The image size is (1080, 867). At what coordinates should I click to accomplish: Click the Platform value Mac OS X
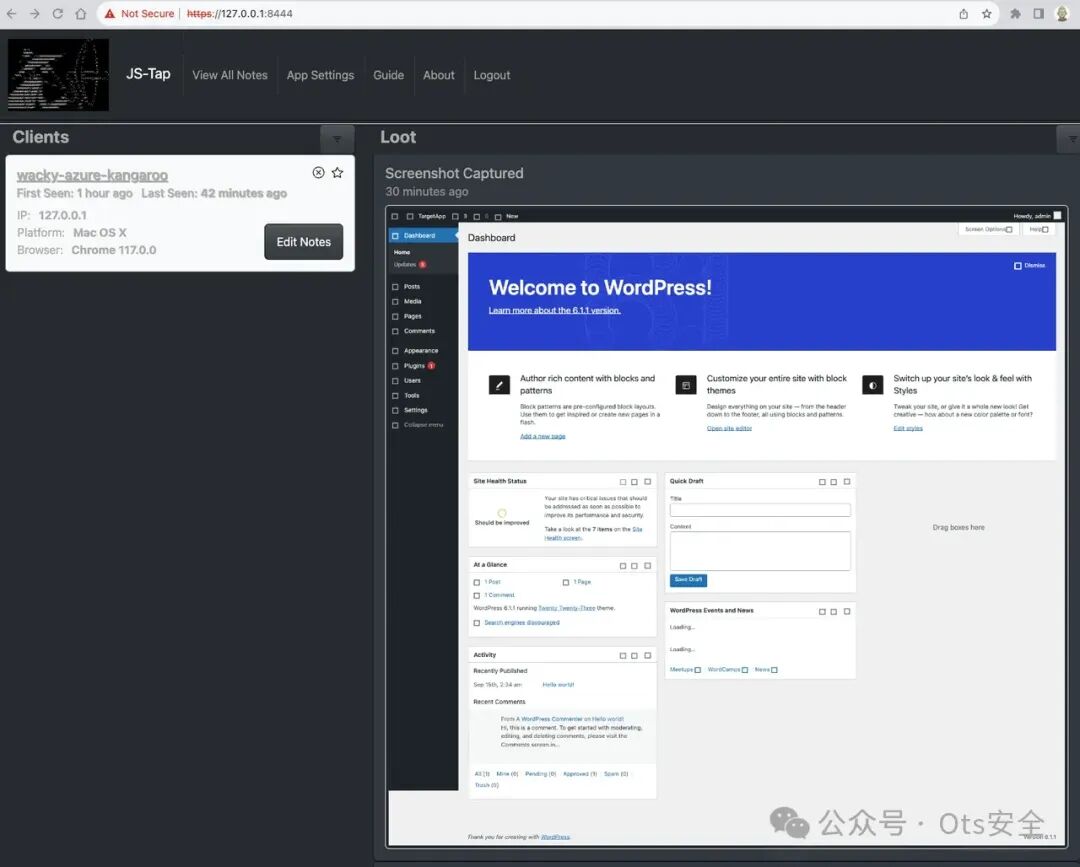100,233
